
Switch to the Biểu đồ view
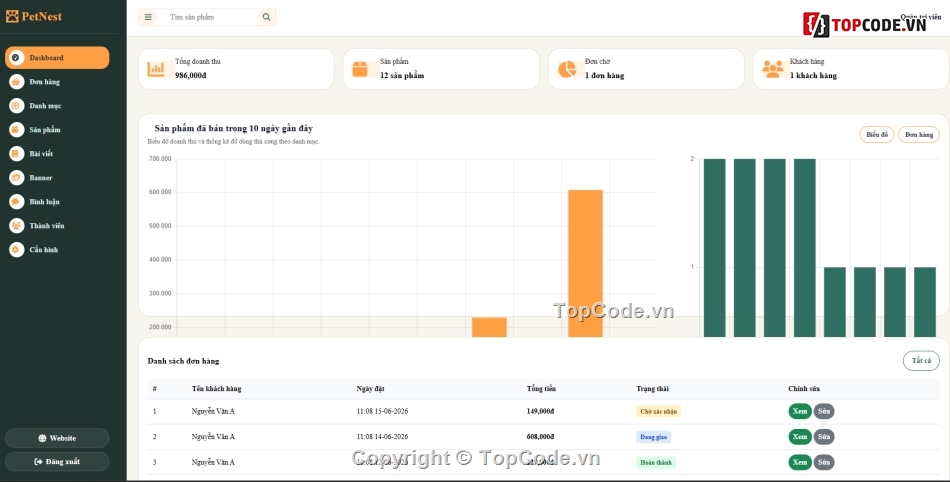pos(877,134)
